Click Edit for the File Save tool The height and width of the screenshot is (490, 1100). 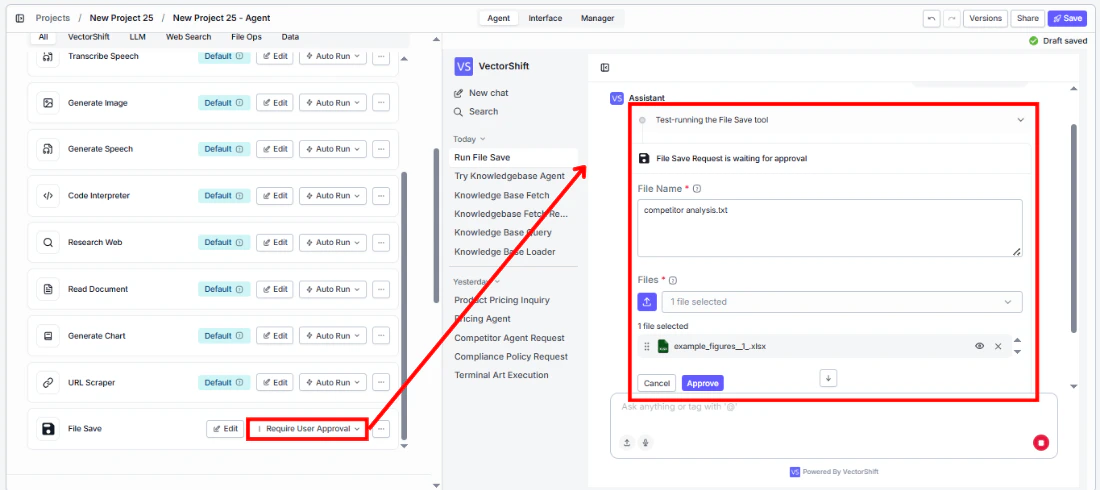point(225,429)
